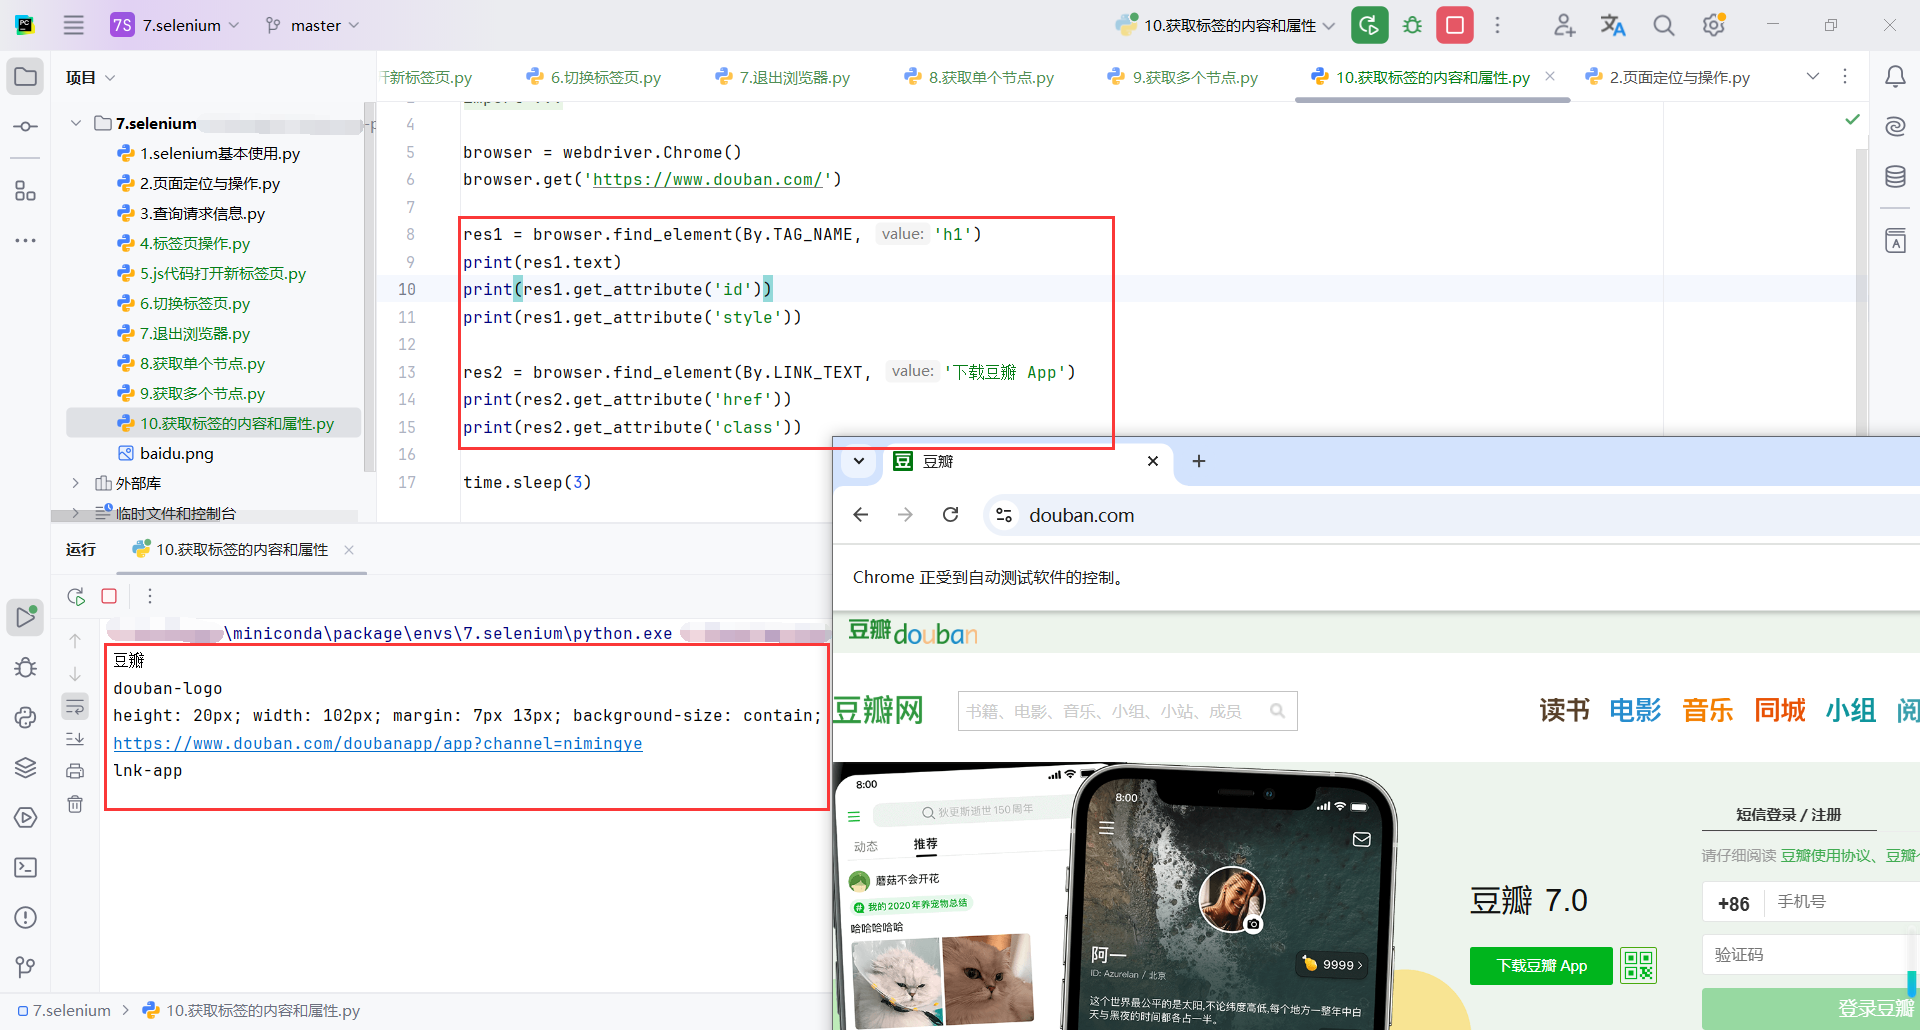Focus the 验证码 input field
The height and width of the screenshot is (1030, 1920).
click(1811, 955)
